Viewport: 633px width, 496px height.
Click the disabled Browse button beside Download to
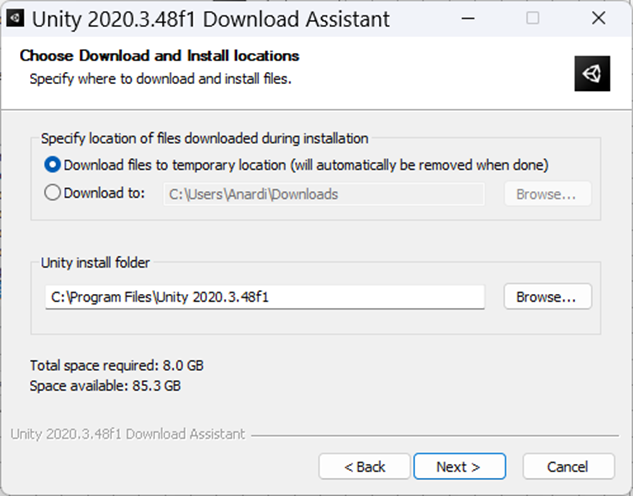click(x=547, y=194)
